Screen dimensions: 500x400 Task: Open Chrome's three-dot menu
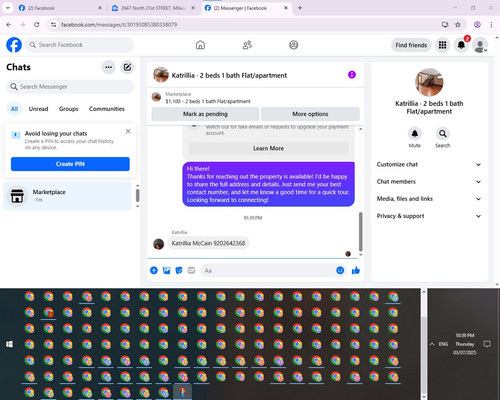491,25
